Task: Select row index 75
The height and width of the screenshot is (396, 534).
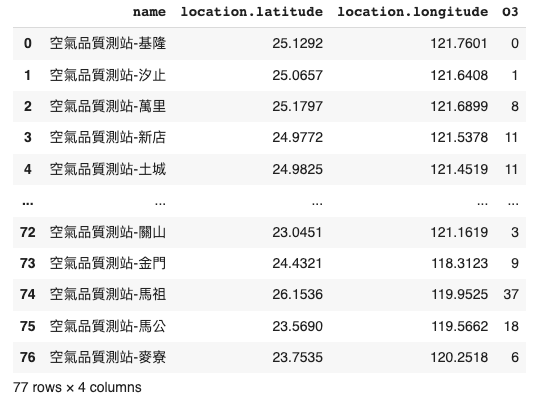Action: 28,326
